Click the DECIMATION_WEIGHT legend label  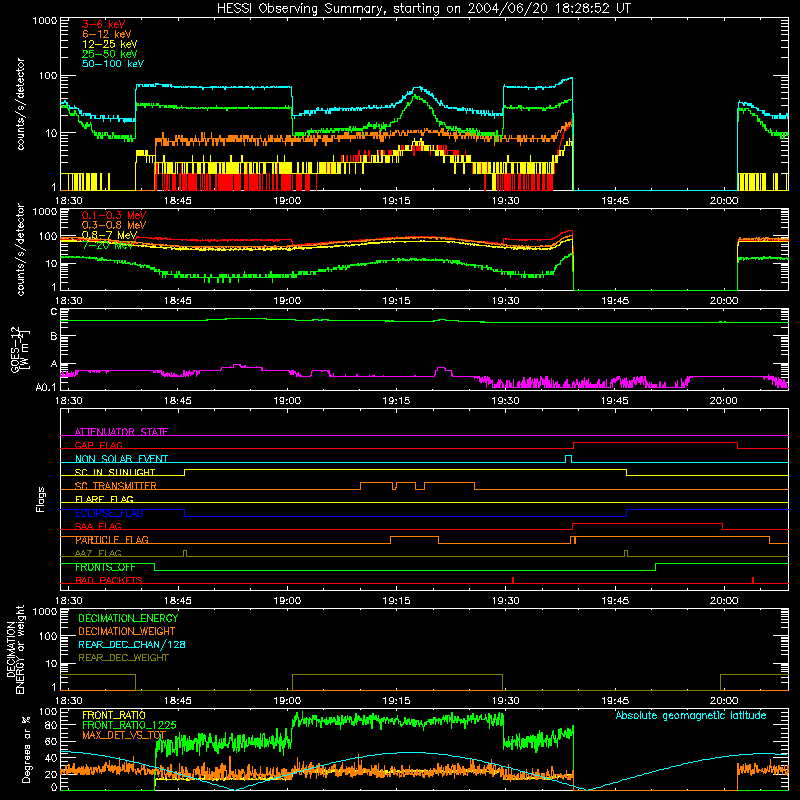[x=127, y=631]
